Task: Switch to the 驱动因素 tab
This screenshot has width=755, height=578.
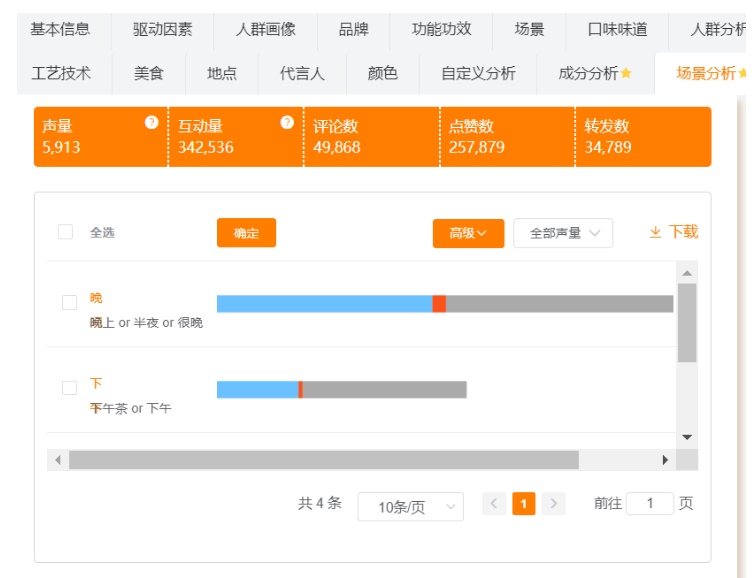Action: click(x=162, y=29)
